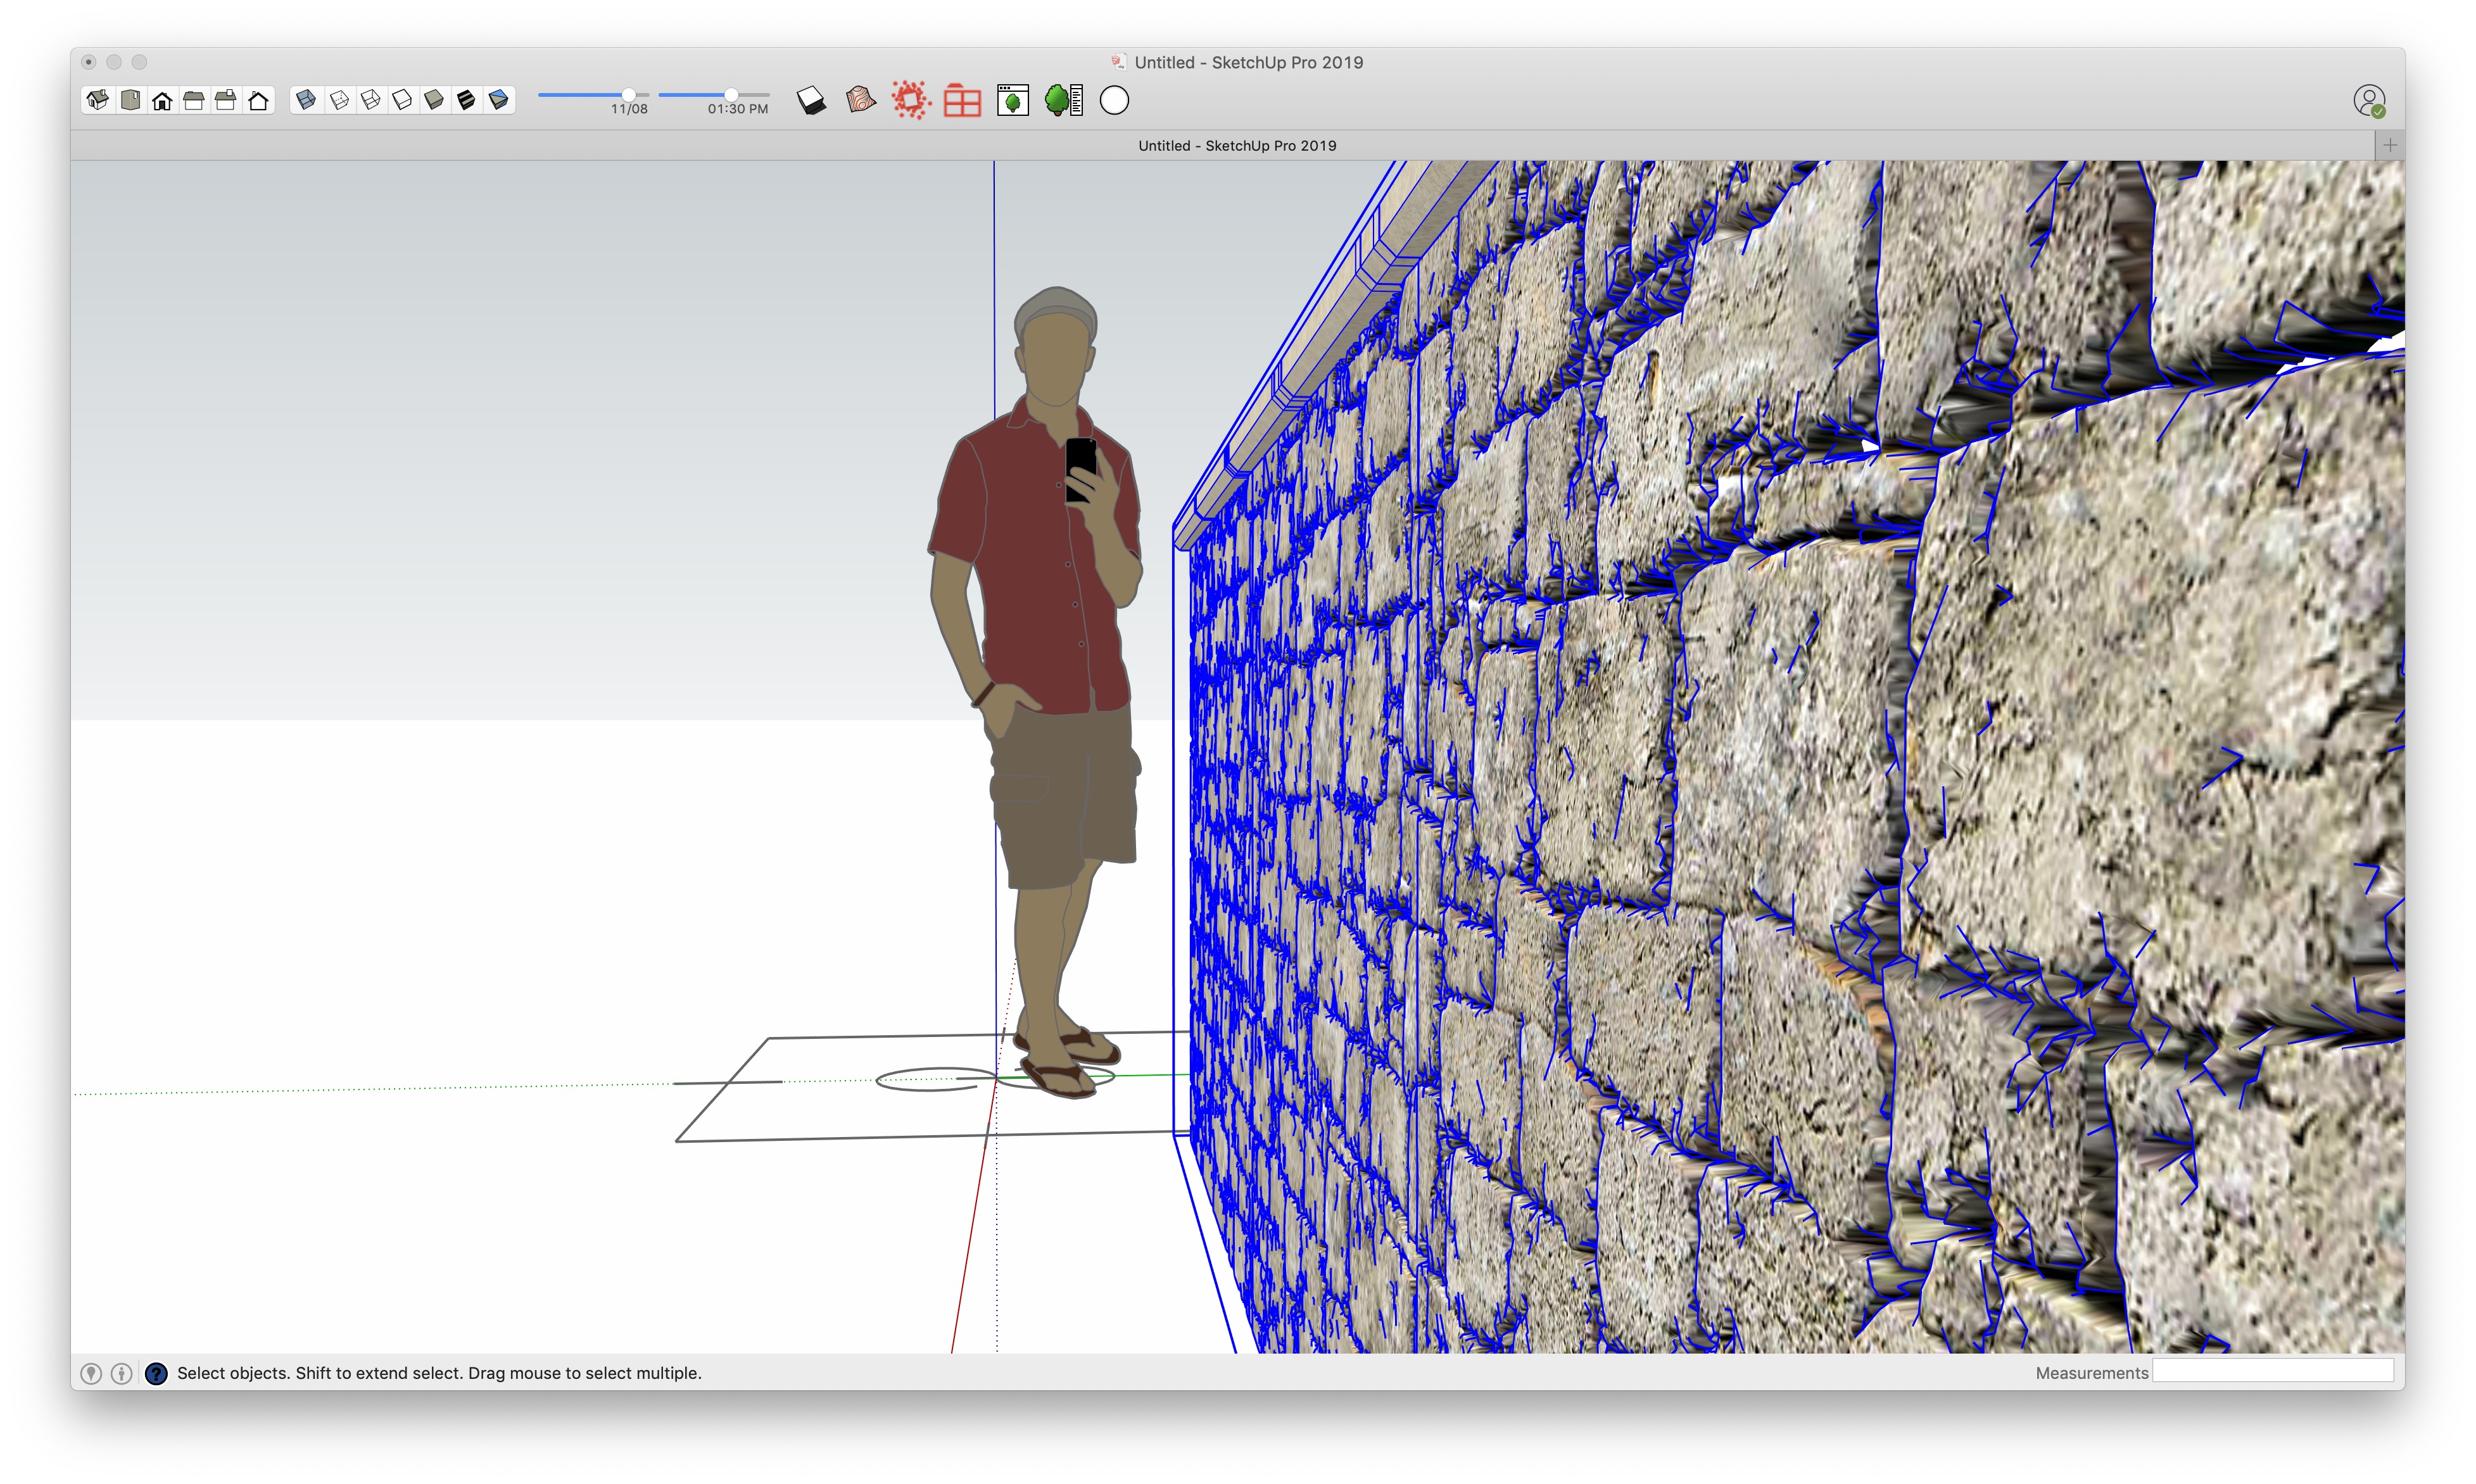Select the Top view icon
This screenshot has height=1484, width=2476.
(130, 100)
